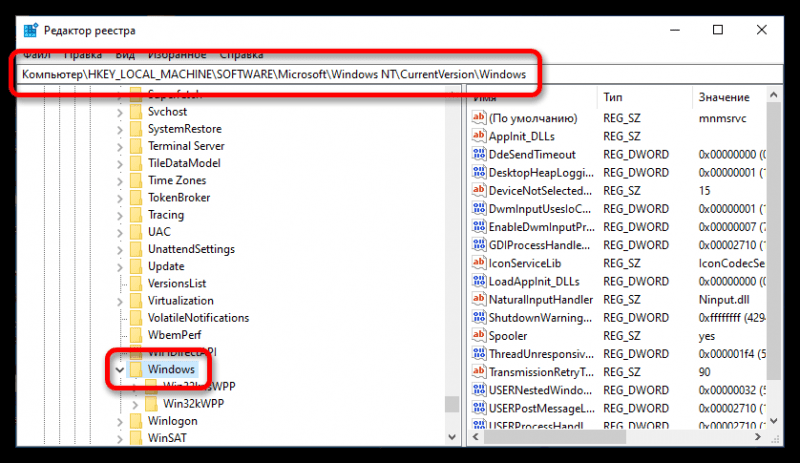Click the string icon of IconServiceLib
The height and width of the screenshot is (463, 800).
[x=479, y=263]
